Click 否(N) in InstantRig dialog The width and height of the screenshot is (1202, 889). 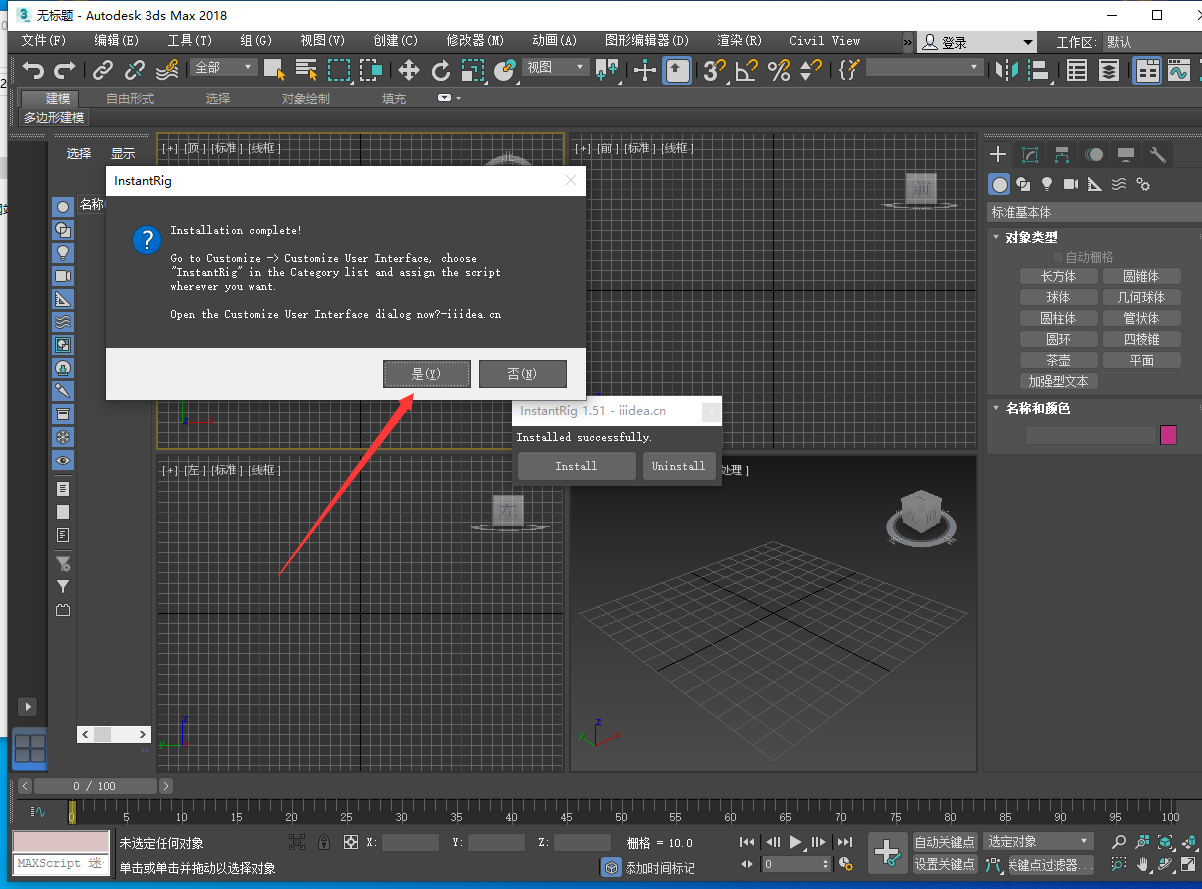pos(523,374)
